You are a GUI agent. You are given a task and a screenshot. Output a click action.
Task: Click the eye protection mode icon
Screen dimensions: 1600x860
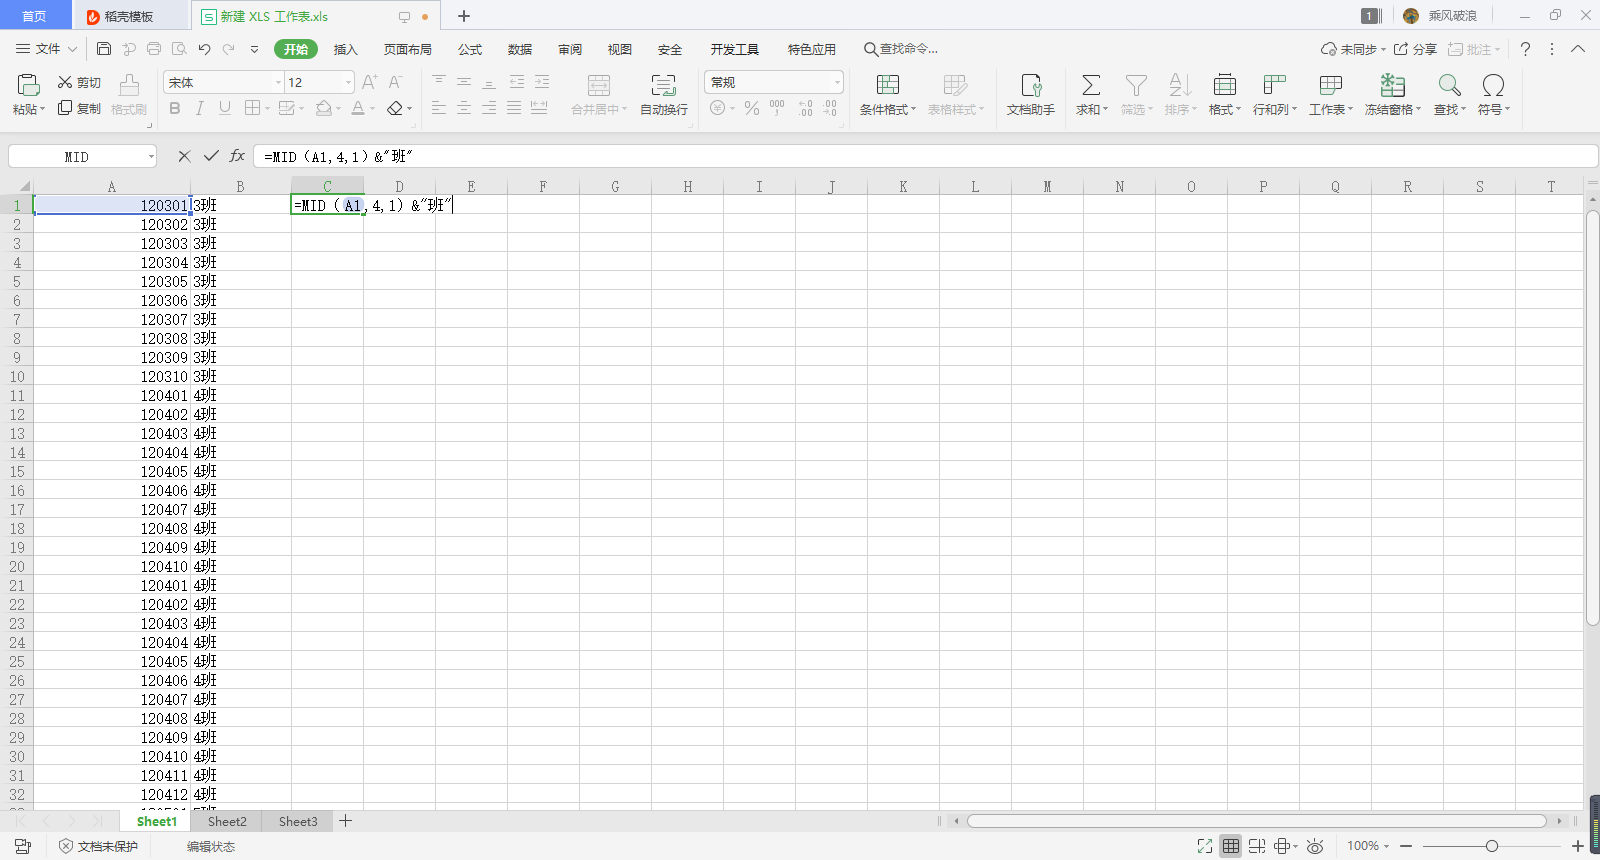1315,846
